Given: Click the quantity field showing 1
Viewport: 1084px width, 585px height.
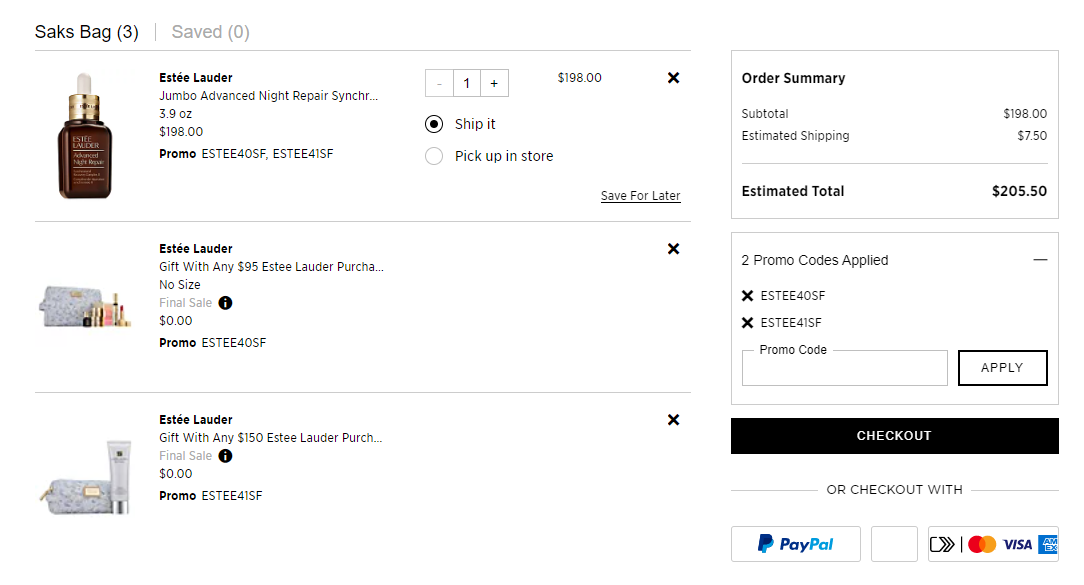Looking at the screenshot, I should pyautogui.click(x=467, y=83).
